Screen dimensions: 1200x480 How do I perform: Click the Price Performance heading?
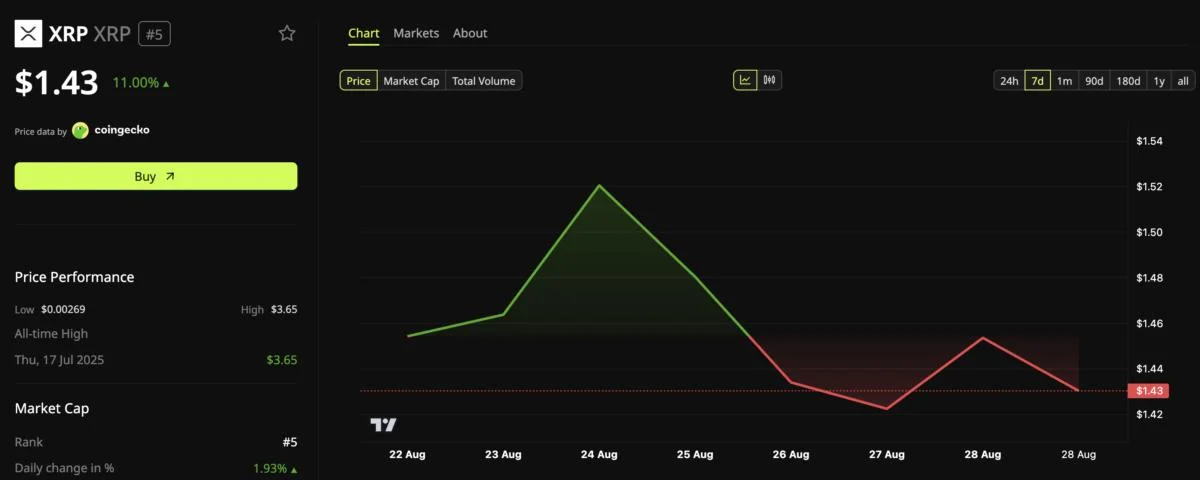(x=74, y=277)
